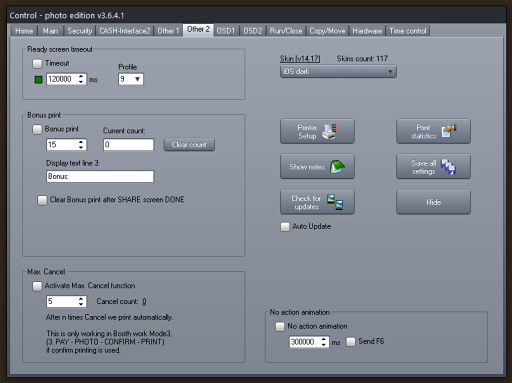
Task: Toggle the Send F6 checkbox
Action: click(x=351, y=342)
